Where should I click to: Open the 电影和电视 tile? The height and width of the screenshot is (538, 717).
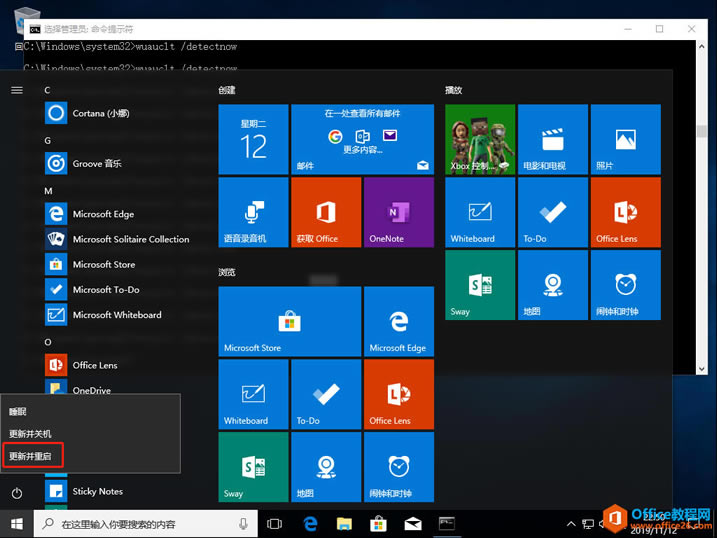[553, 139]
